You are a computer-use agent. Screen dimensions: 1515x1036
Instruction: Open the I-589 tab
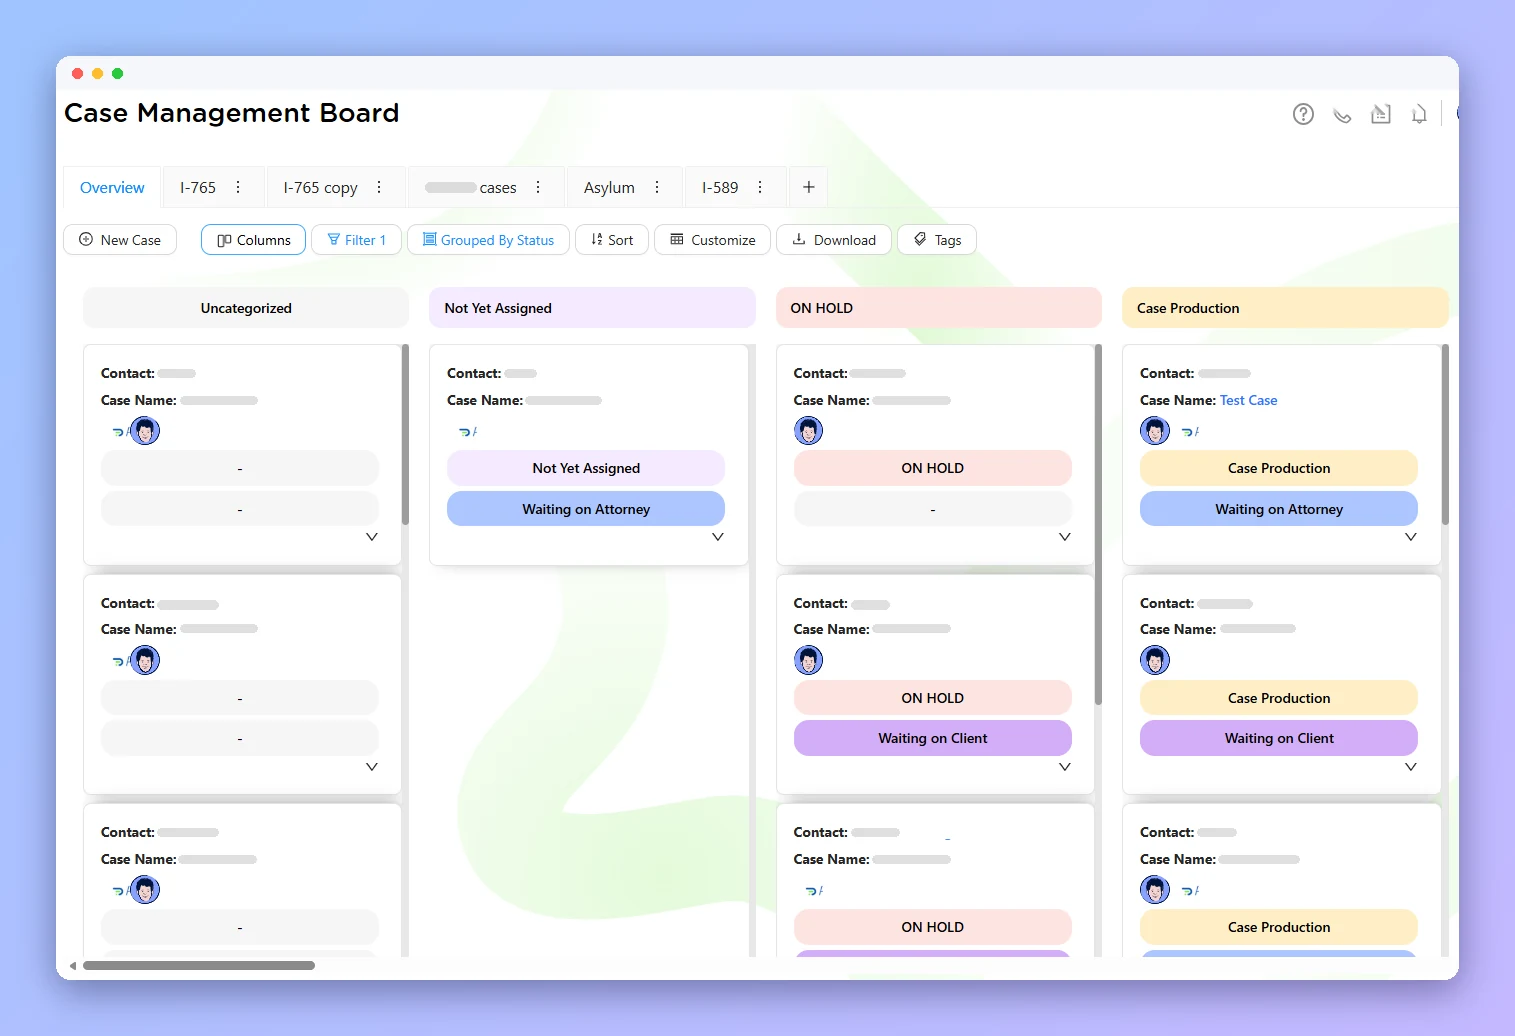(720, 187)
